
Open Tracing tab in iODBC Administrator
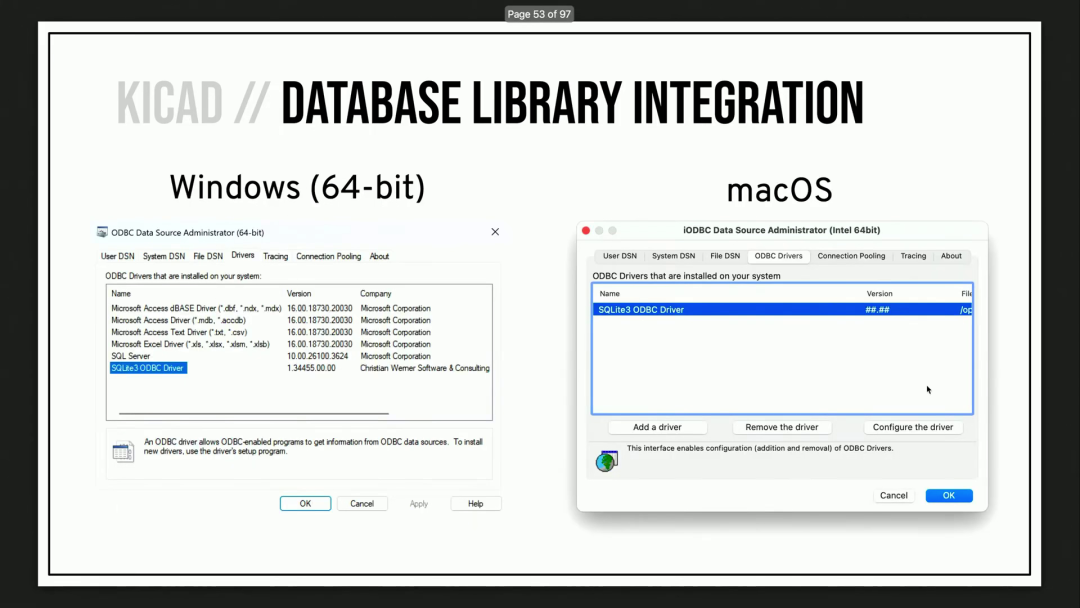913,255
